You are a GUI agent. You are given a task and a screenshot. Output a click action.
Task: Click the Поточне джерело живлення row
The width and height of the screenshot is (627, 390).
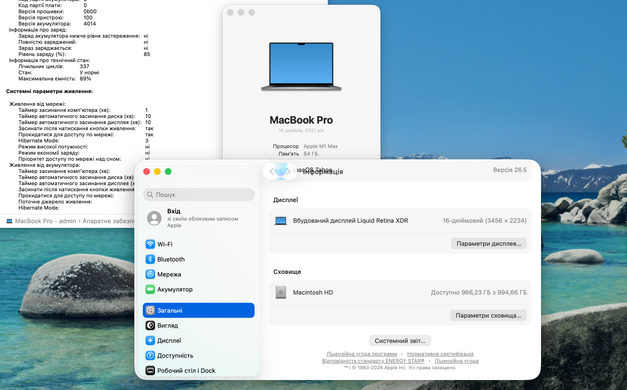click(x=55, y=202)
